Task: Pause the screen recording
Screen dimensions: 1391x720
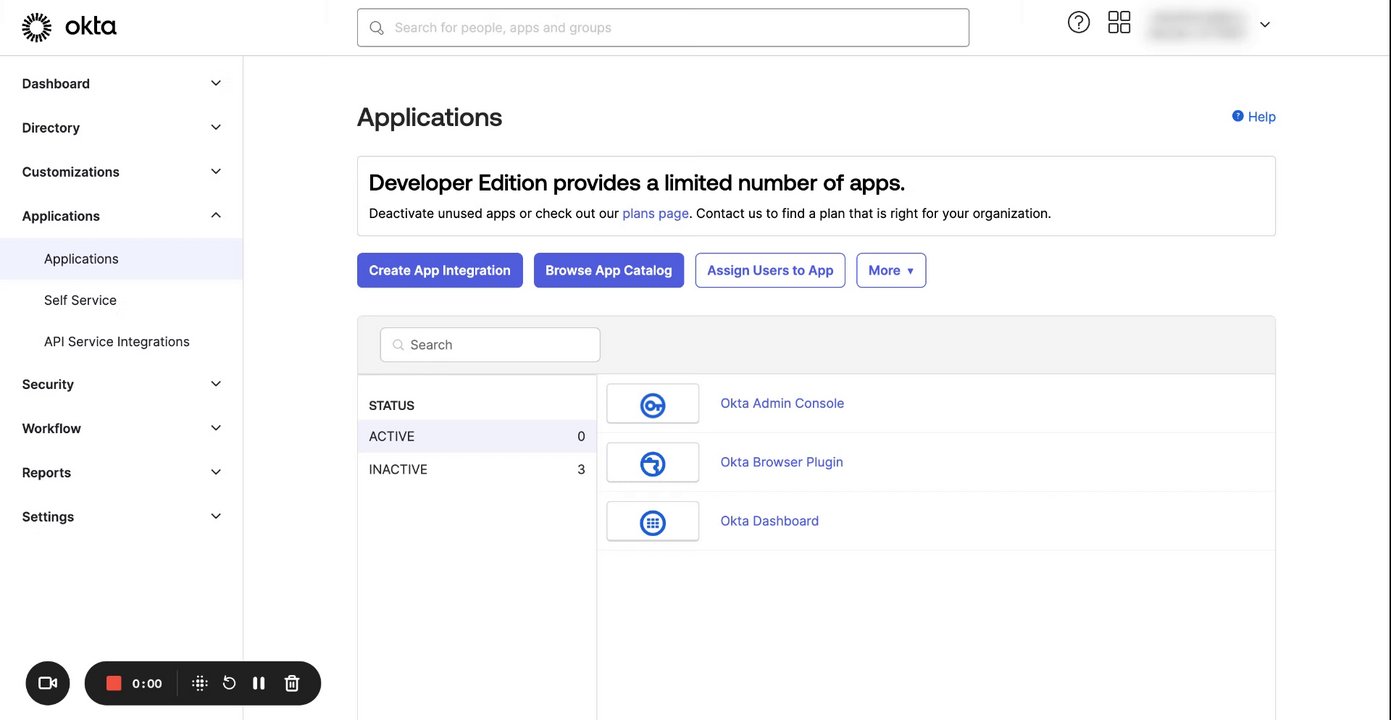Action: coord(259,683)
